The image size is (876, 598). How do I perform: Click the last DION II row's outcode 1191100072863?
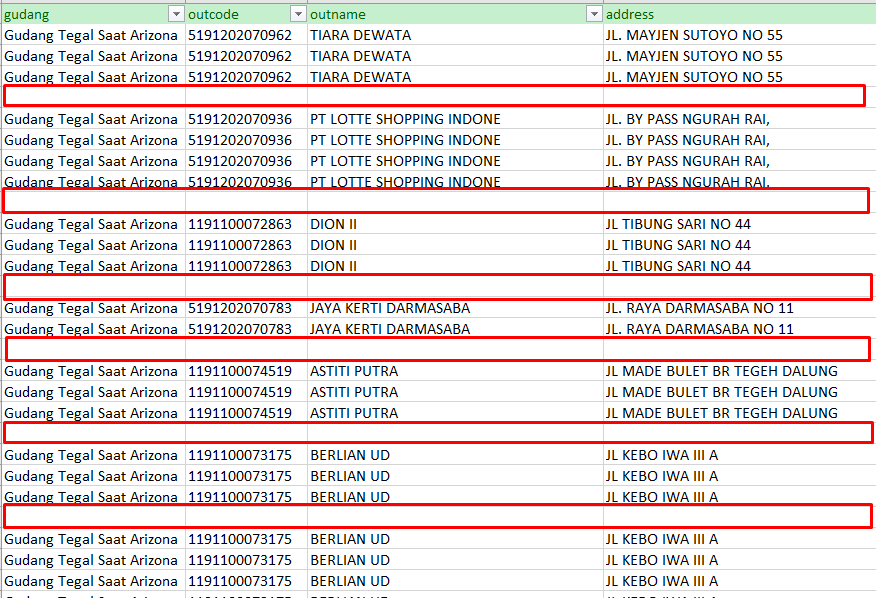tap(240, 266)
